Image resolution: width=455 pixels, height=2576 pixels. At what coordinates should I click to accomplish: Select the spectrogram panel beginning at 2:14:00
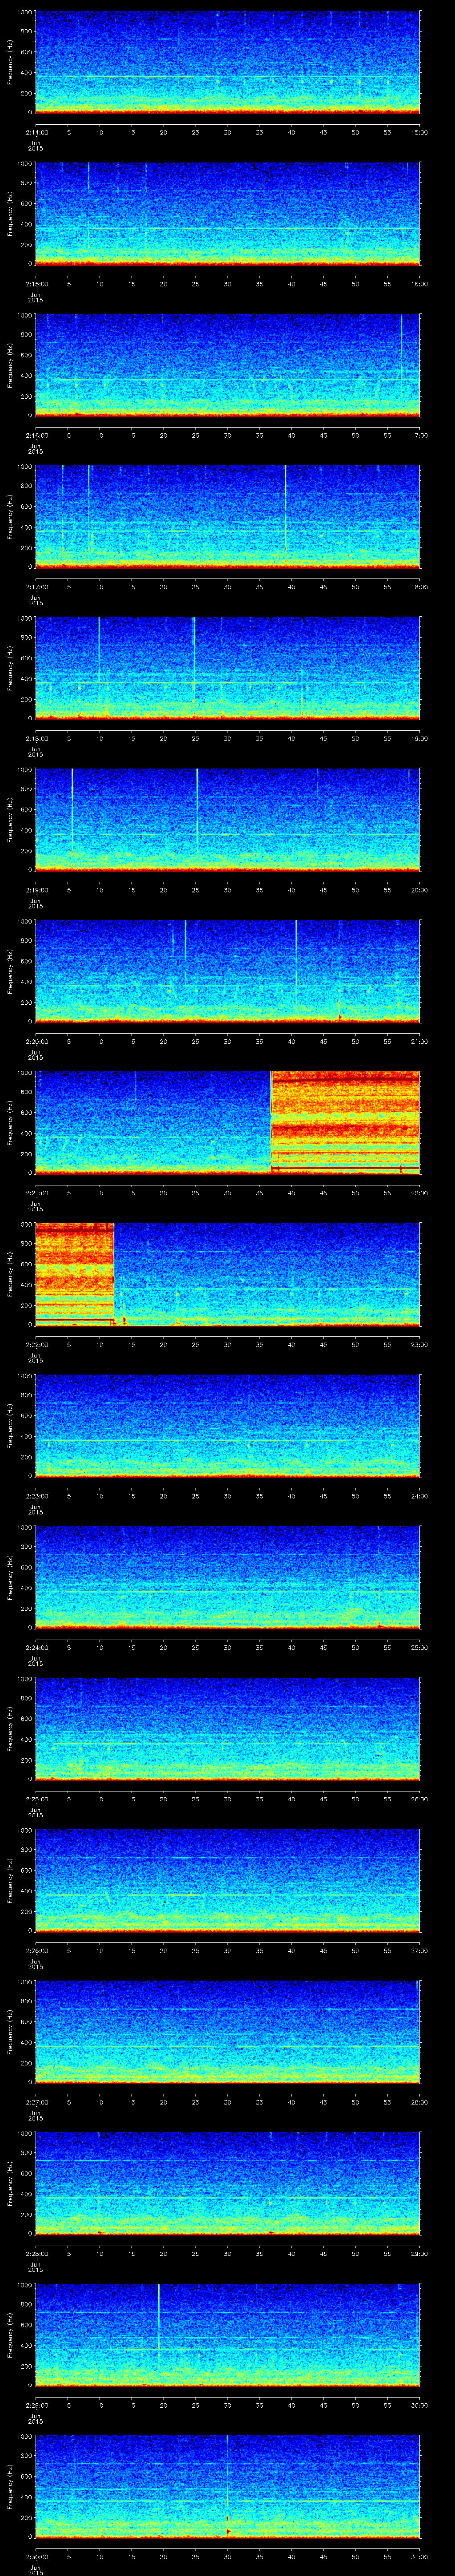click(x=228, y=62)
